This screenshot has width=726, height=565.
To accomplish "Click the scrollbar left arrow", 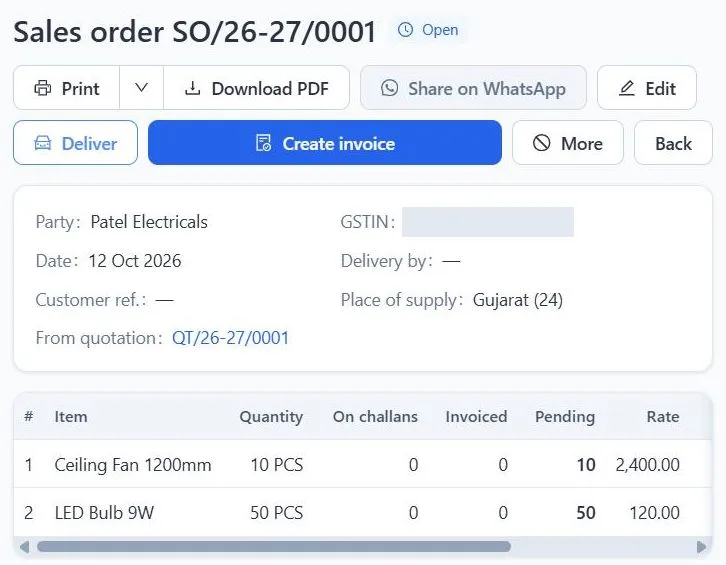I will pos(24,547).
